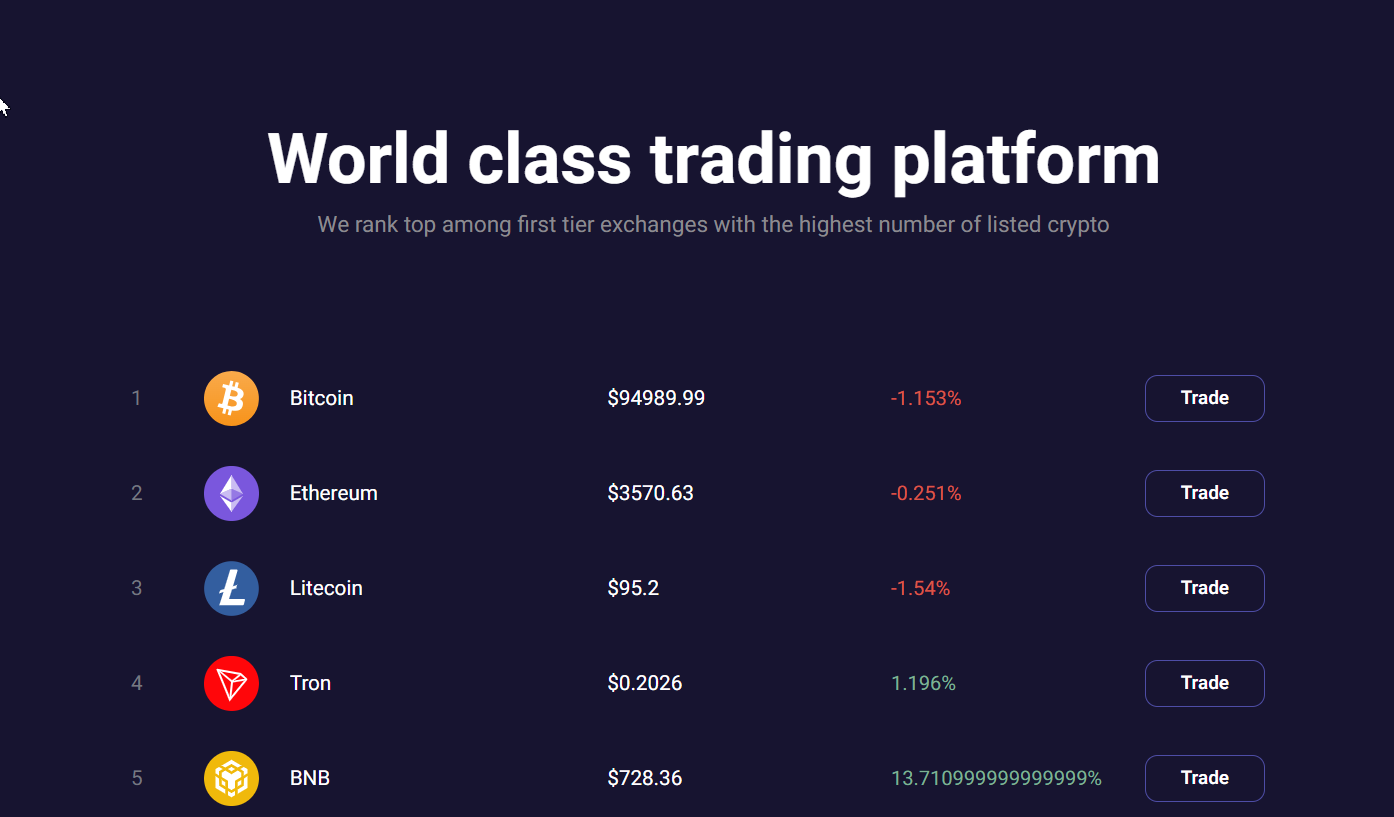Start trading BNB with Trade button
The height and width of the screenshot is (817, 1394).
(1204, 778)
